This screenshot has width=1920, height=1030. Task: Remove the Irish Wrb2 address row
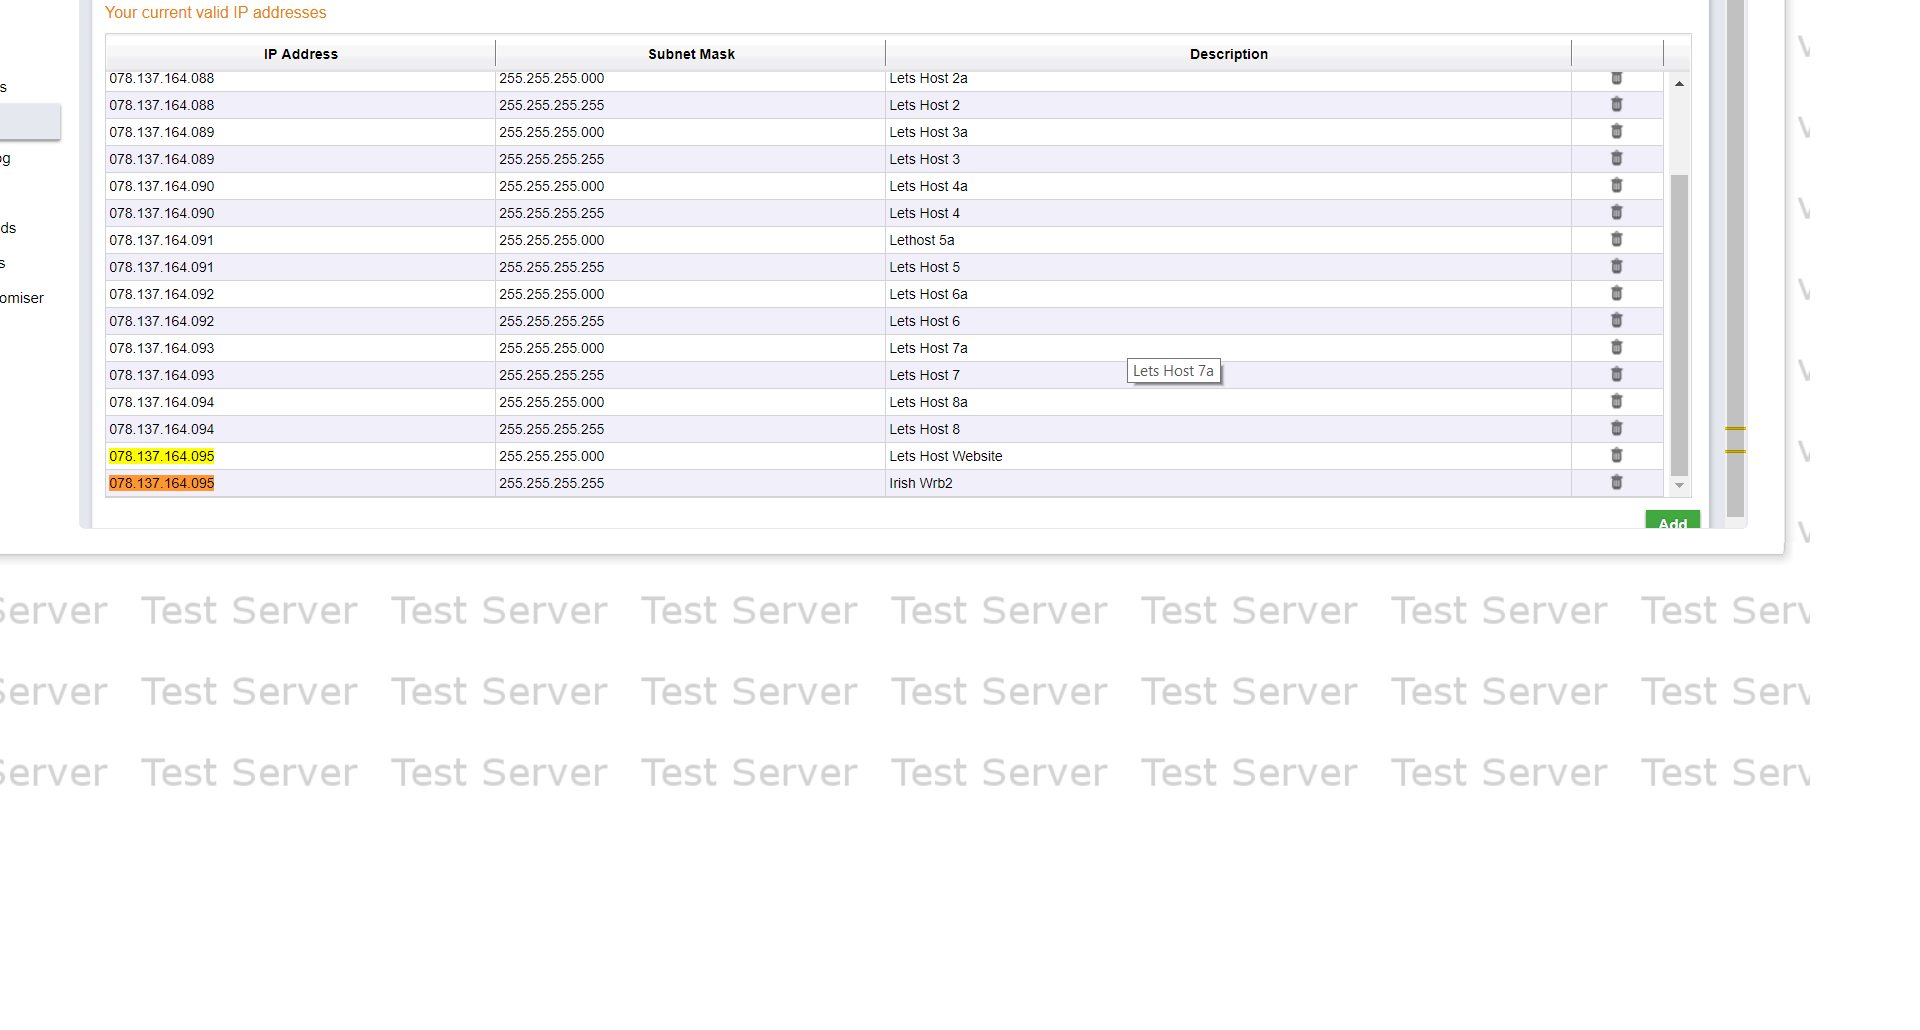click(1616, 483)
